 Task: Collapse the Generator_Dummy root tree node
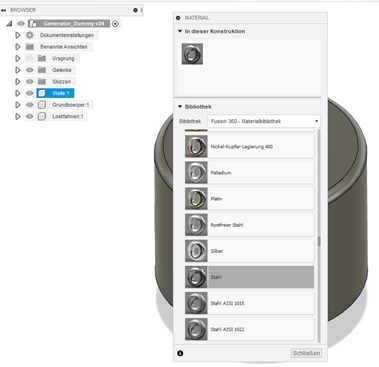point(9,24)
